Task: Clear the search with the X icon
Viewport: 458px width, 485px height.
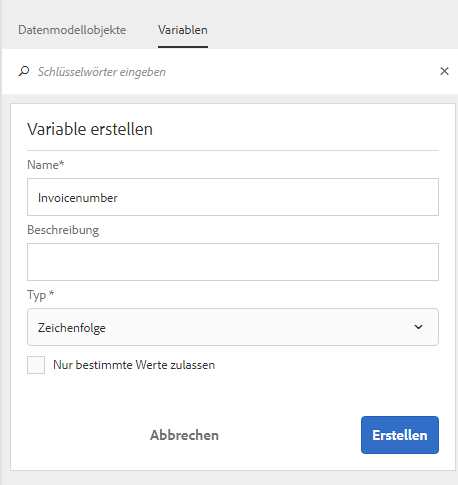Action: point(444,71)
